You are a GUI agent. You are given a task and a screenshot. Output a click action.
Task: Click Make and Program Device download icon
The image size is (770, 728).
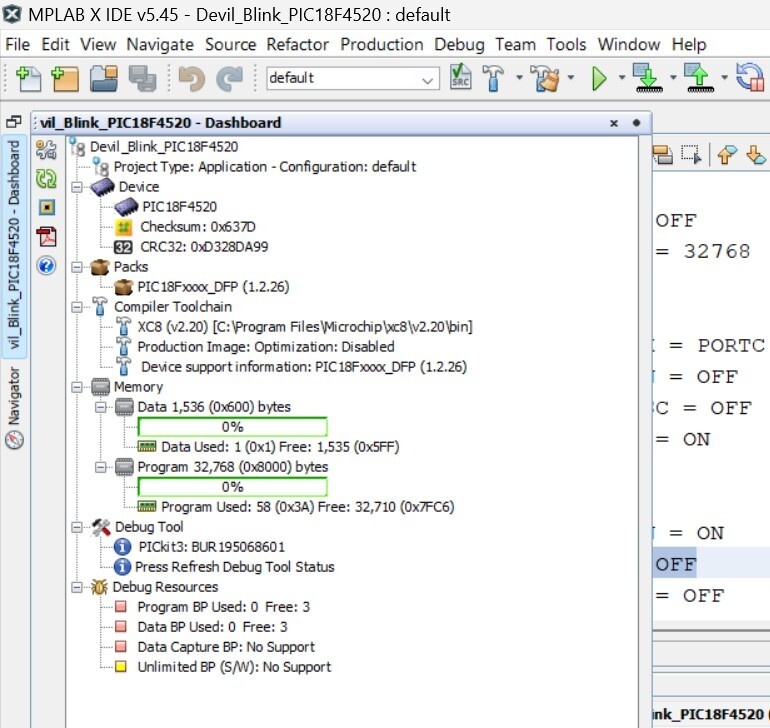(x=648, y=78)
